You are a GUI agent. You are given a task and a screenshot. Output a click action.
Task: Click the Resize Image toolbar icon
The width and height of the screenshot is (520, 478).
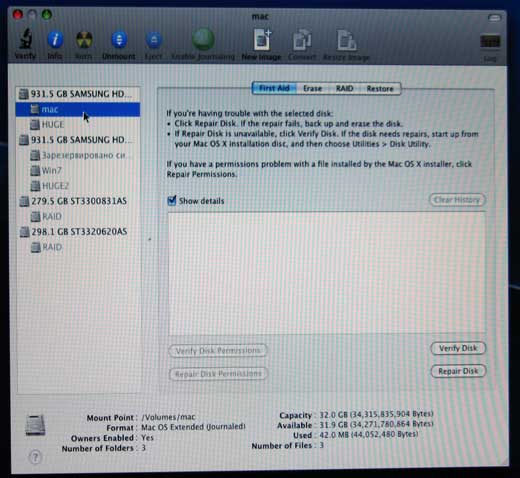tap(346, 40)
